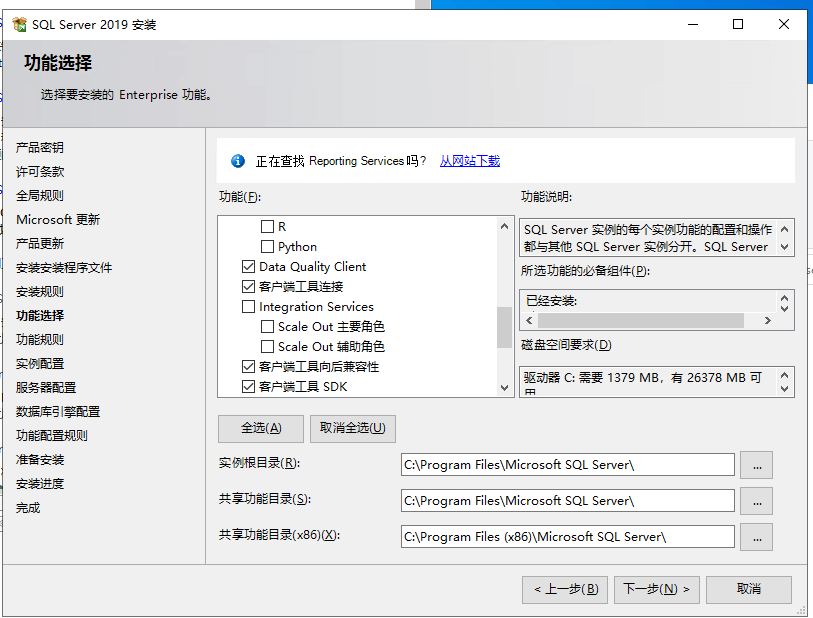Screen dimensions: 813x618
Task: Select 准备安装 step in sidebar
Action: (x=40, y=460)
